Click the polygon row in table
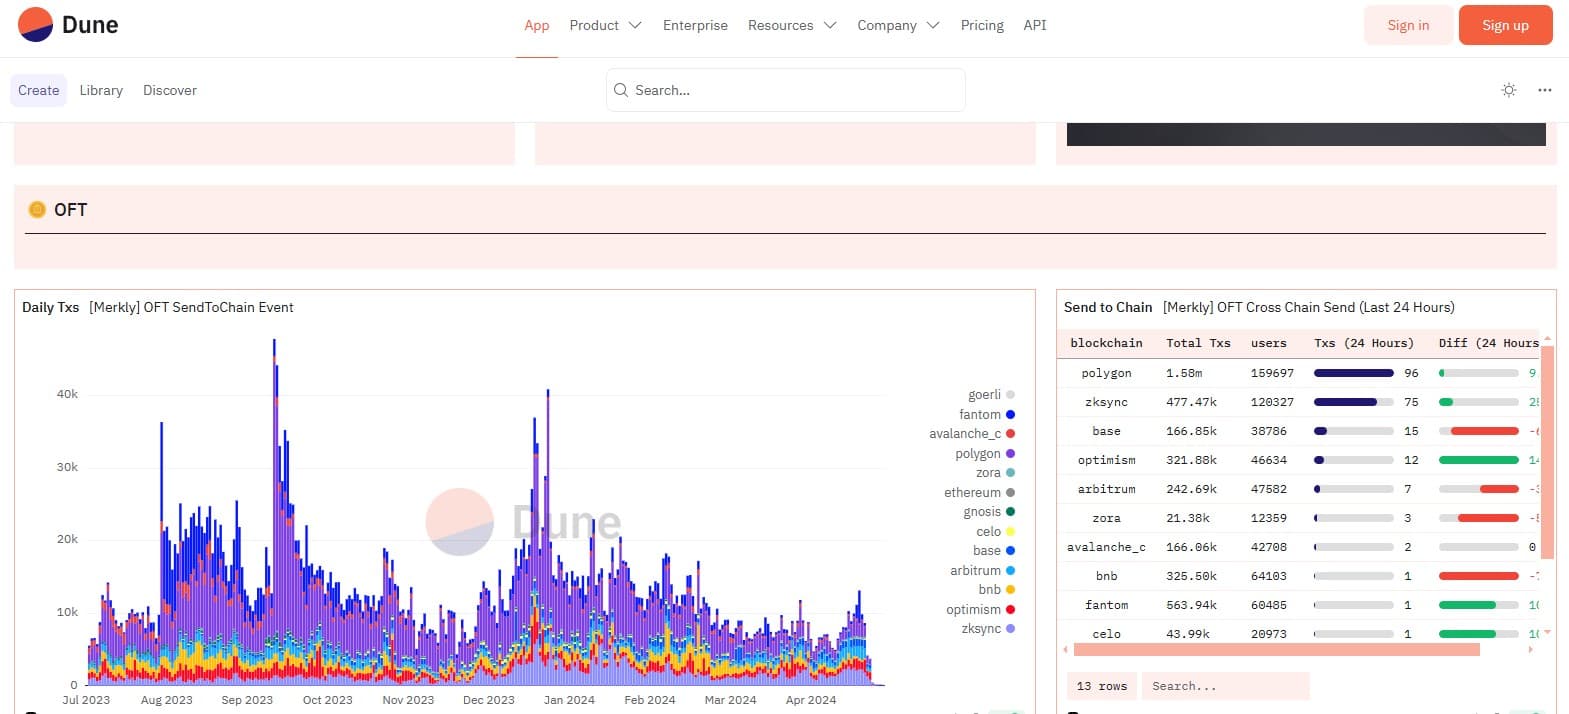1569x714 pixels. click(x=1300, y=373)
